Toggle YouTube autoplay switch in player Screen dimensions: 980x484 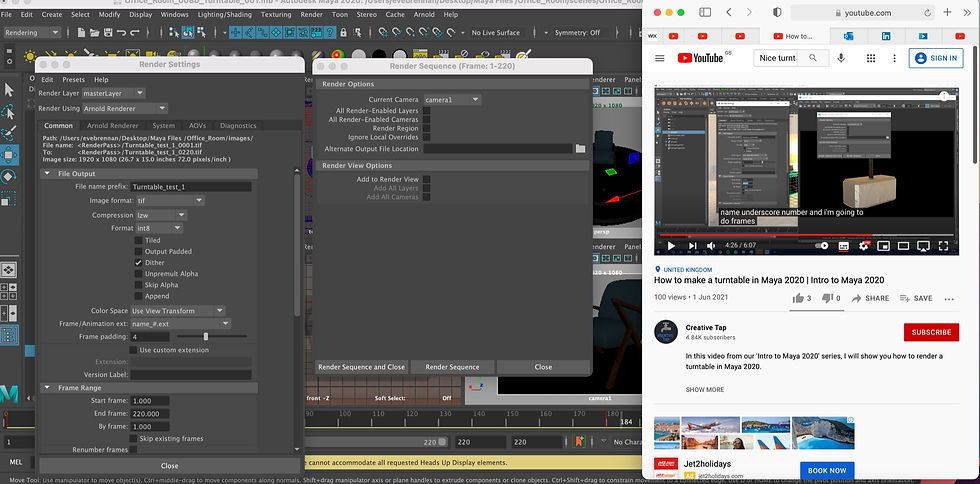pyautogui.click(x=822, y=246)
